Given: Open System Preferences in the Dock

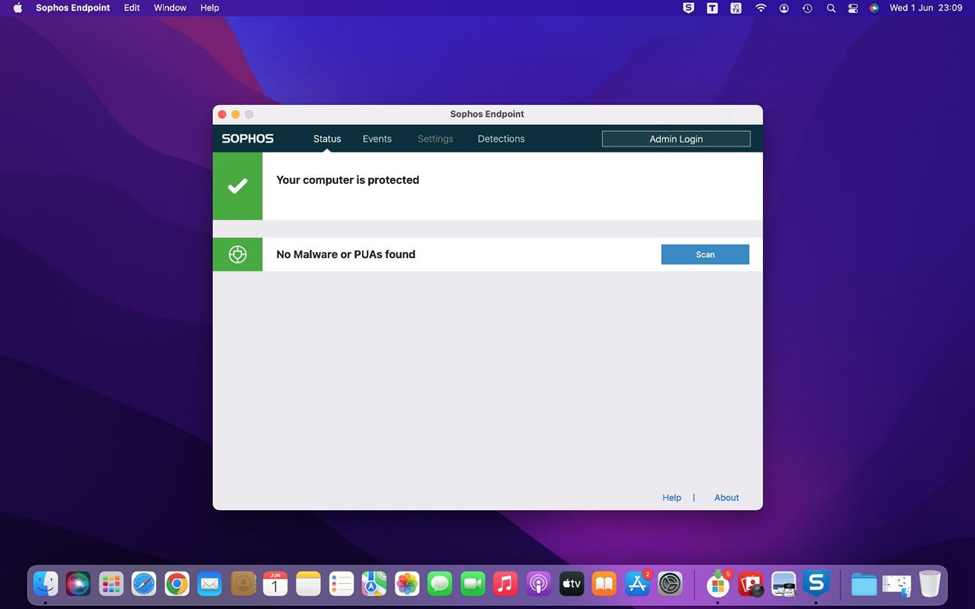Looking at the screenshot, I should tap(670, 584).
